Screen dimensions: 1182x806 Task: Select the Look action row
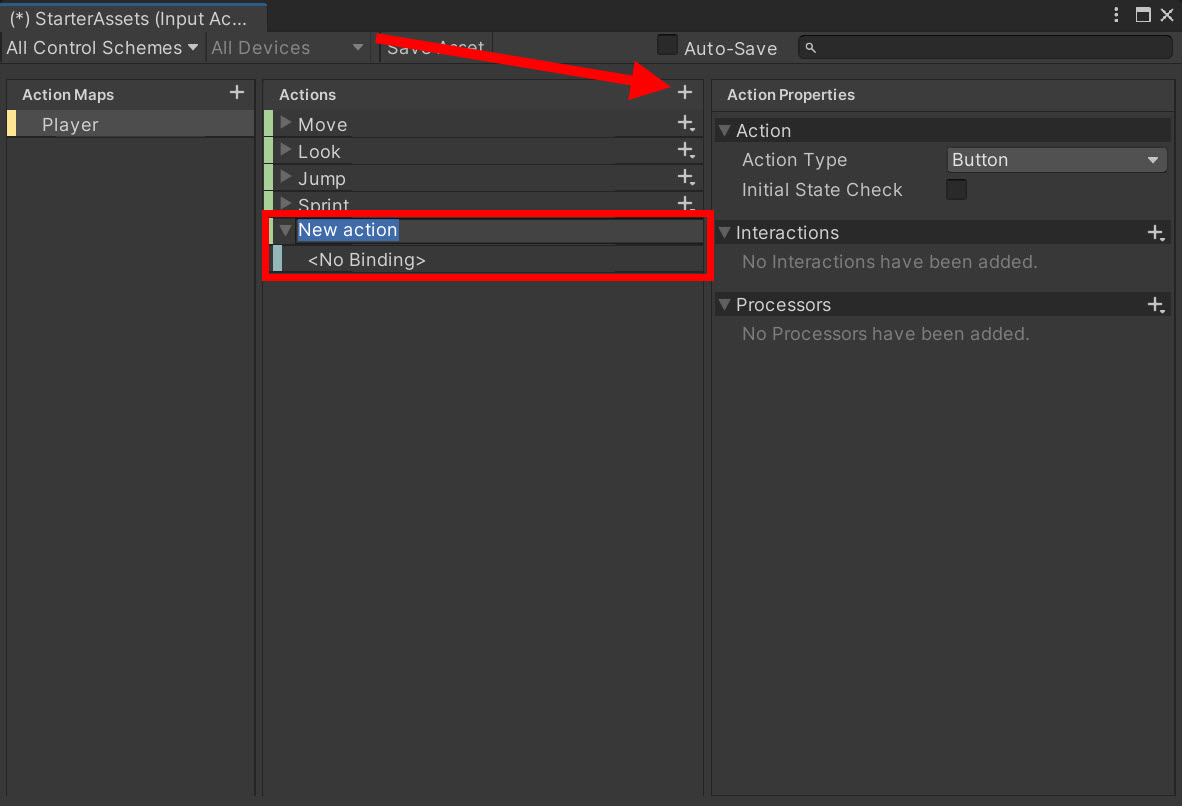[x=483, y=151]
